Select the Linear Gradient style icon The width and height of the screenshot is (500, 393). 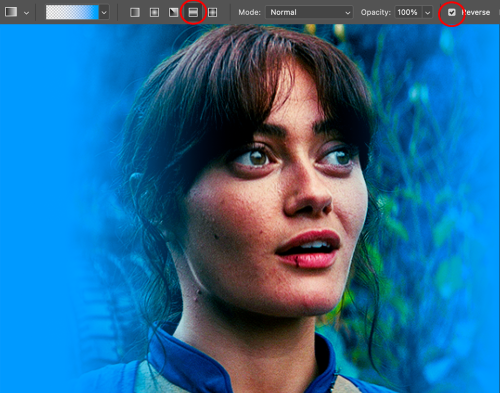tap(135, 13)
